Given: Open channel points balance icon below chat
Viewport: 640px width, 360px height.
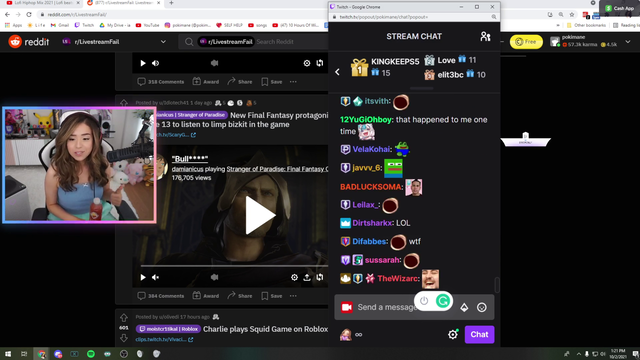Looking at the screenshot, I should 351,335.
